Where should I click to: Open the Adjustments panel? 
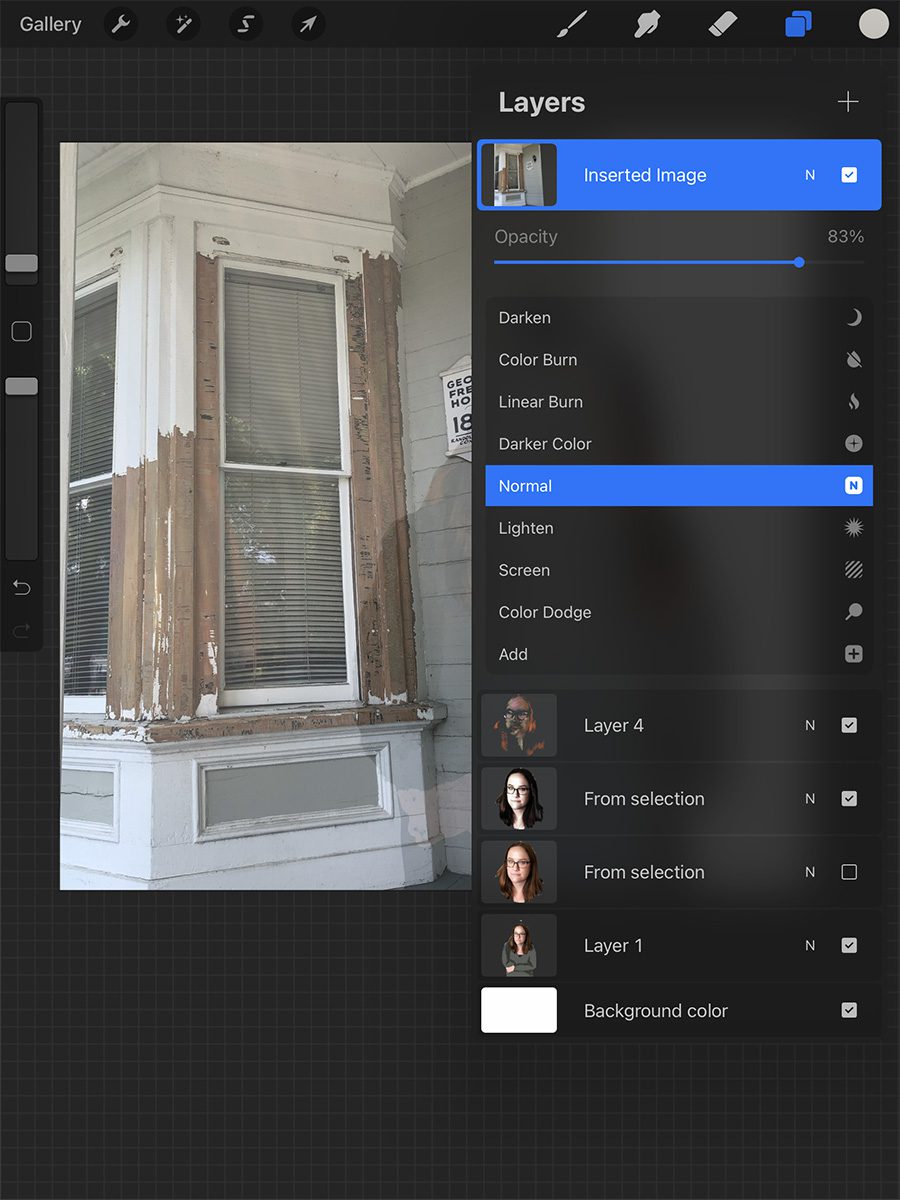183,24
